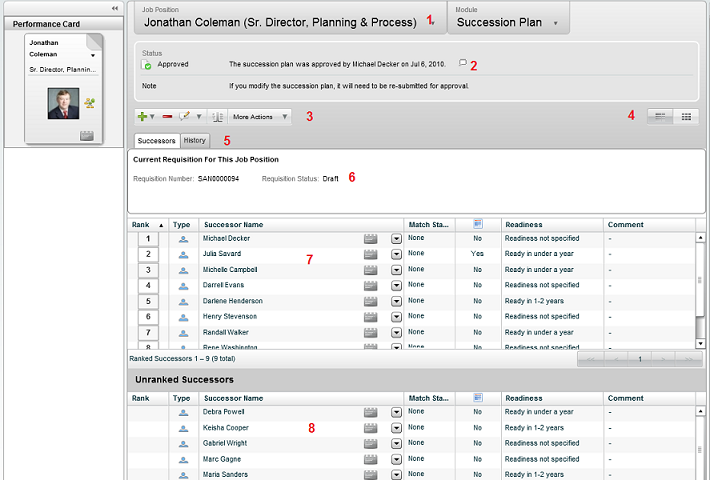Click the red minus Remove successor icon
Viewport: 710px width, 480px height.
coord(168,116)
